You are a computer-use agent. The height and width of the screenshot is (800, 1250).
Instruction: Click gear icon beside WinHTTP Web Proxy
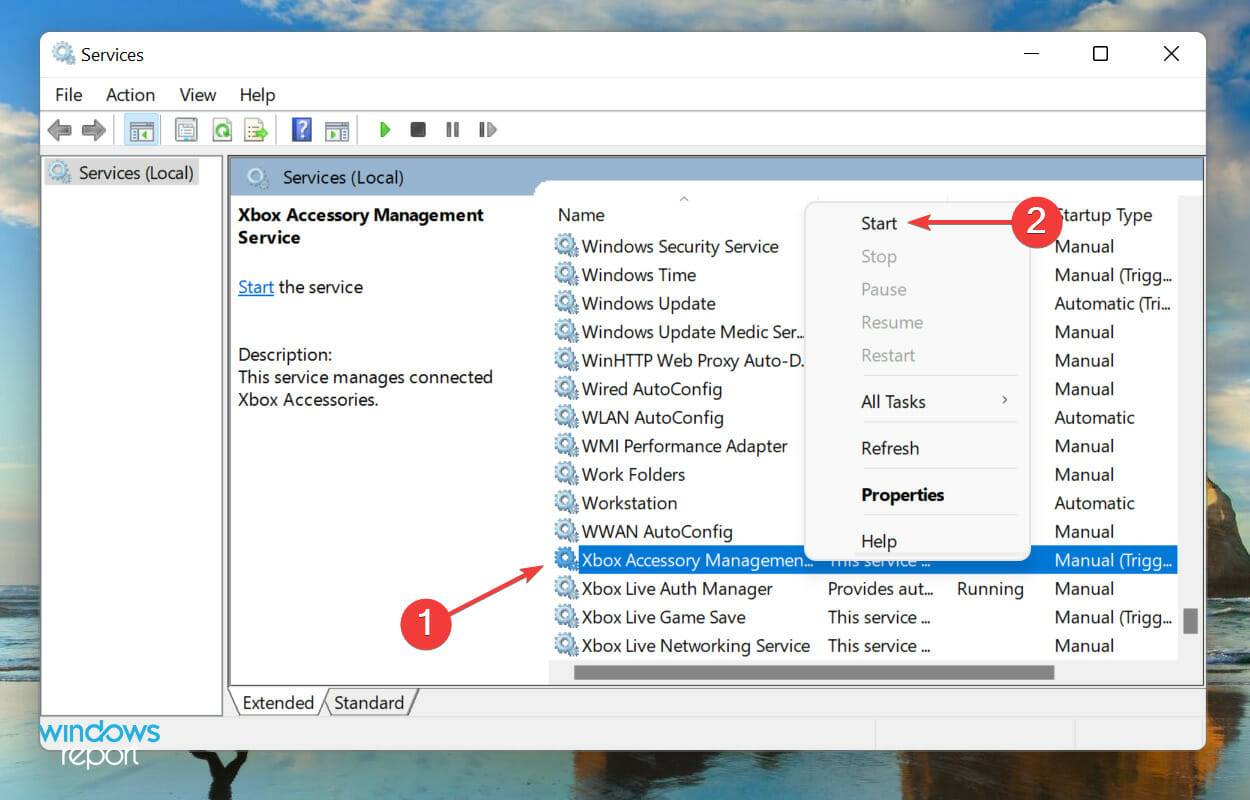[566, 360]
